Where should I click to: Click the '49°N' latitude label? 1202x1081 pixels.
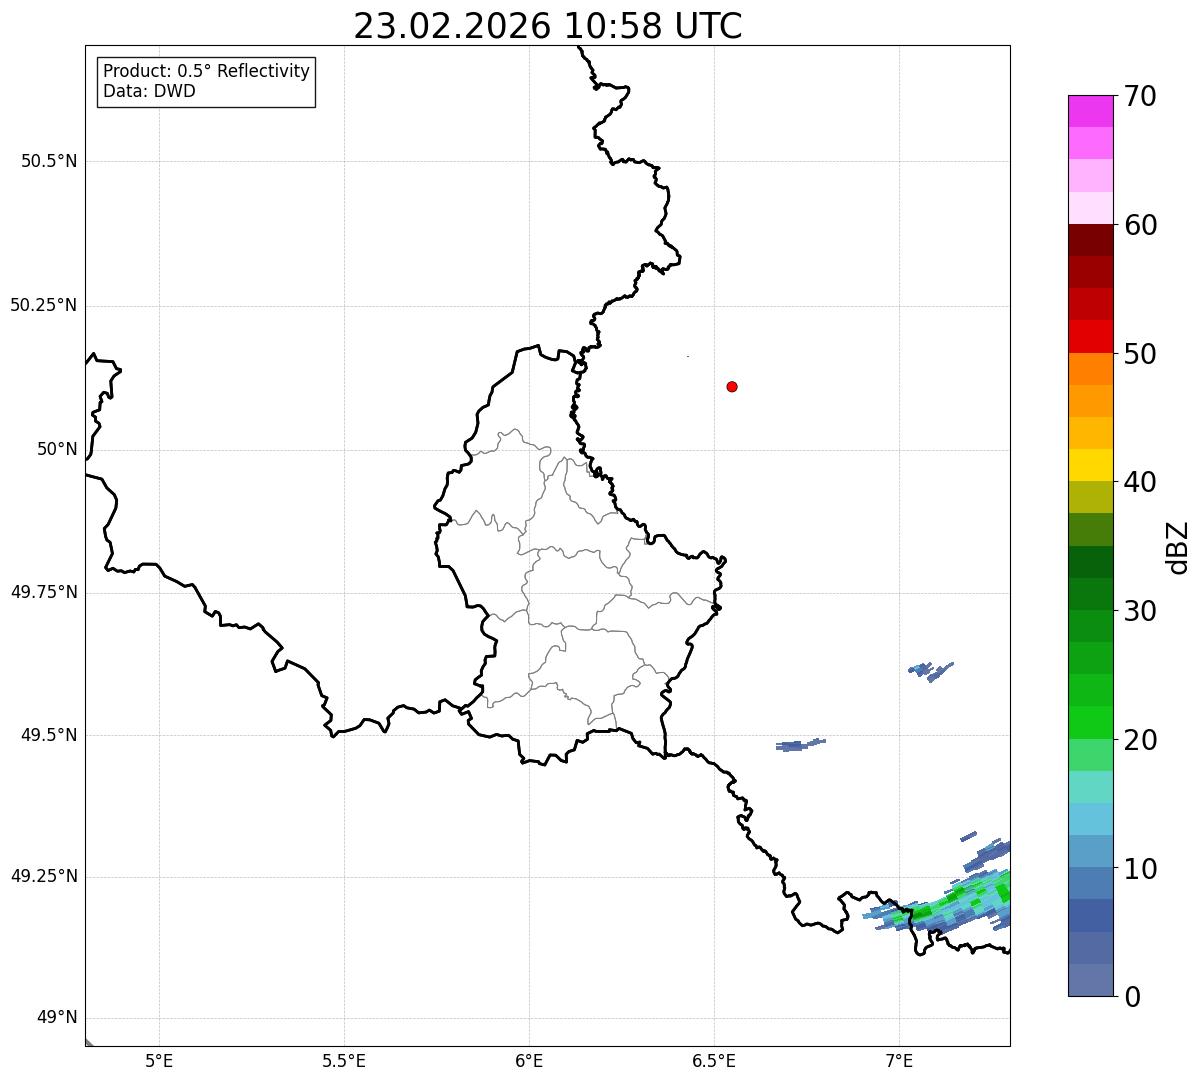57,1018
